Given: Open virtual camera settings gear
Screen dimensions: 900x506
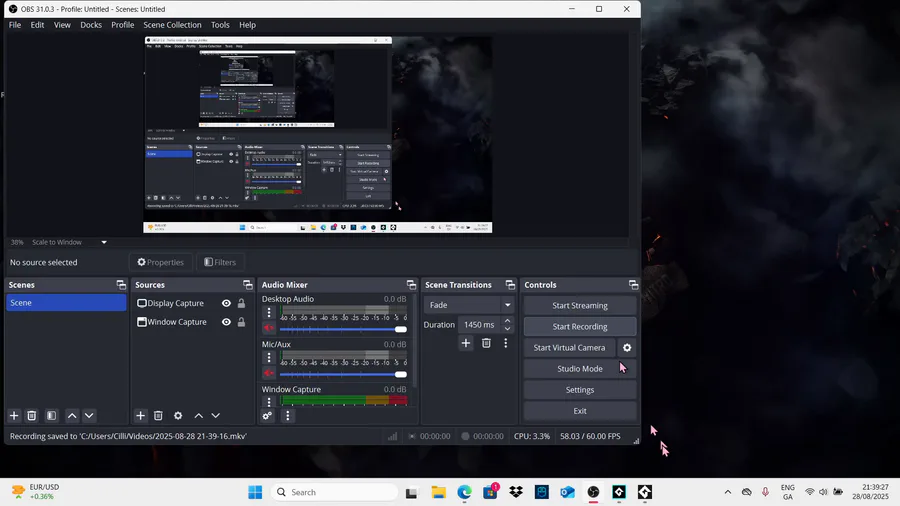Looking at the screenshot, I should click(x=627, y=348).
